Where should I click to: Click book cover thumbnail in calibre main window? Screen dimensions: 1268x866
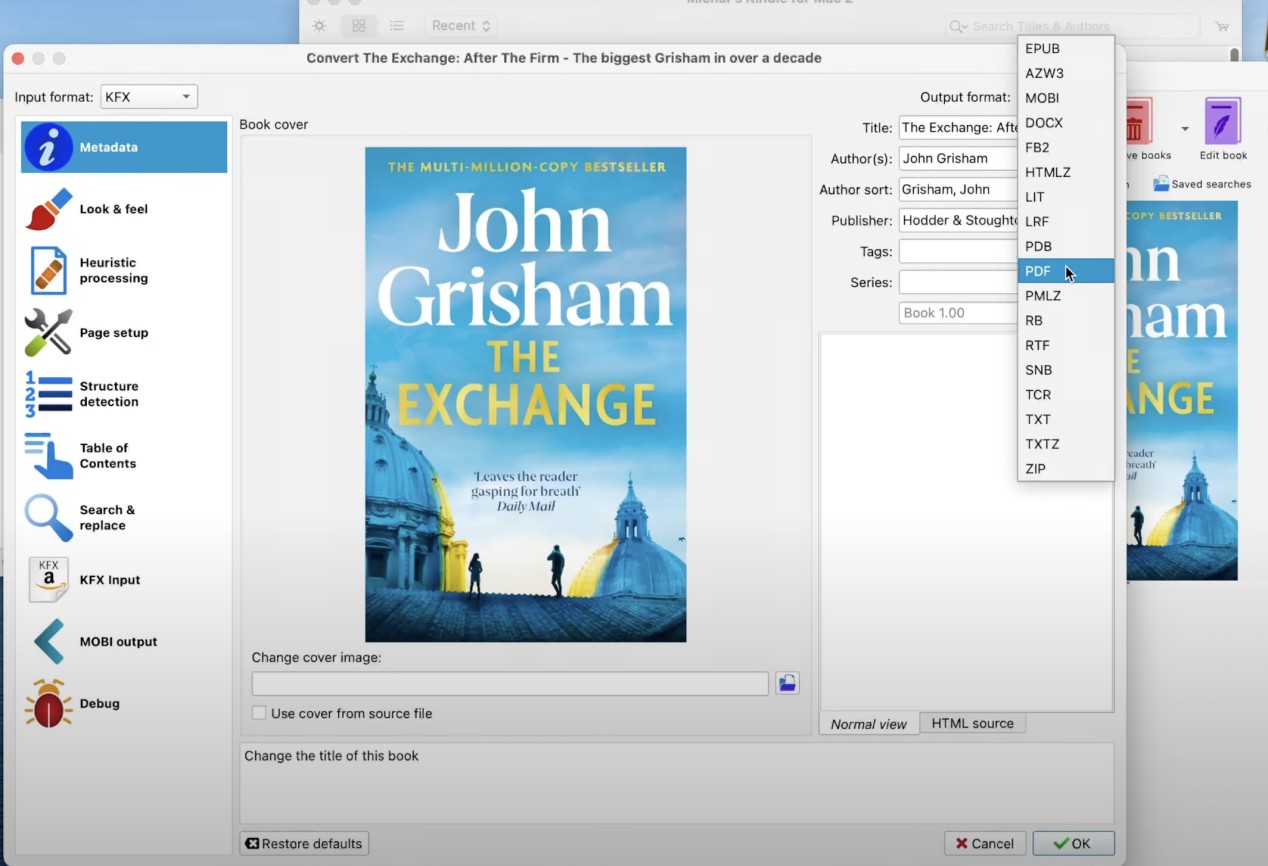point(1182,390)
